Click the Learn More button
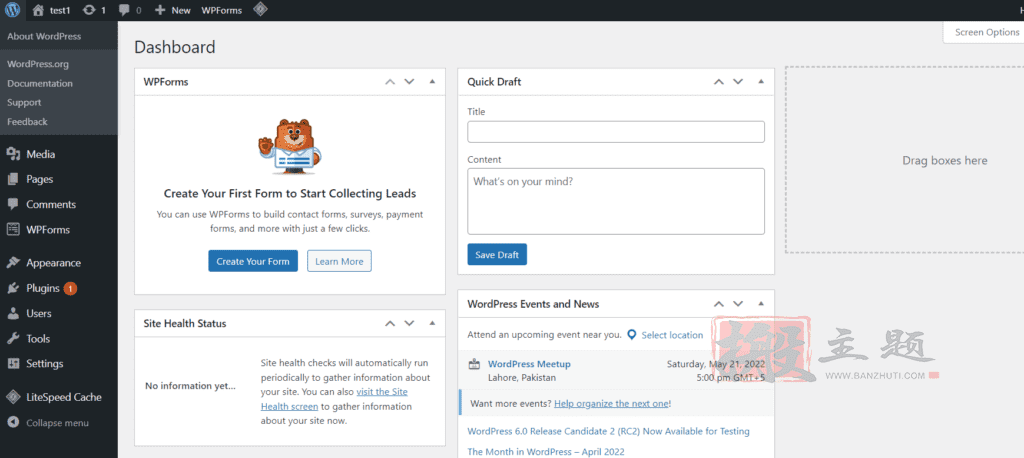This screenshot has width=1024, height=458. click(339, 261)
